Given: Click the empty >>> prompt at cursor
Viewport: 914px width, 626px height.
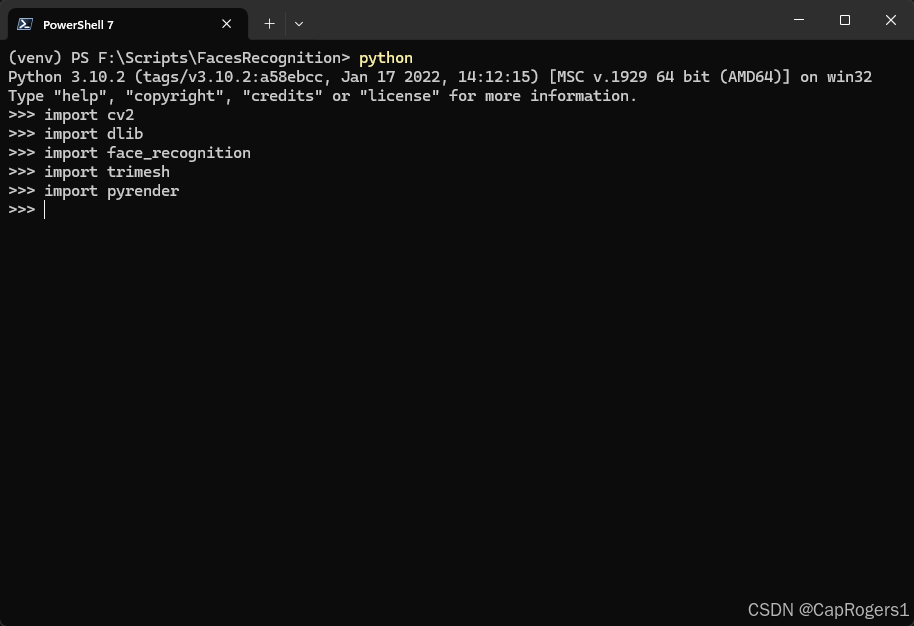Looking at the screenshot, I should tap(26, 210).
